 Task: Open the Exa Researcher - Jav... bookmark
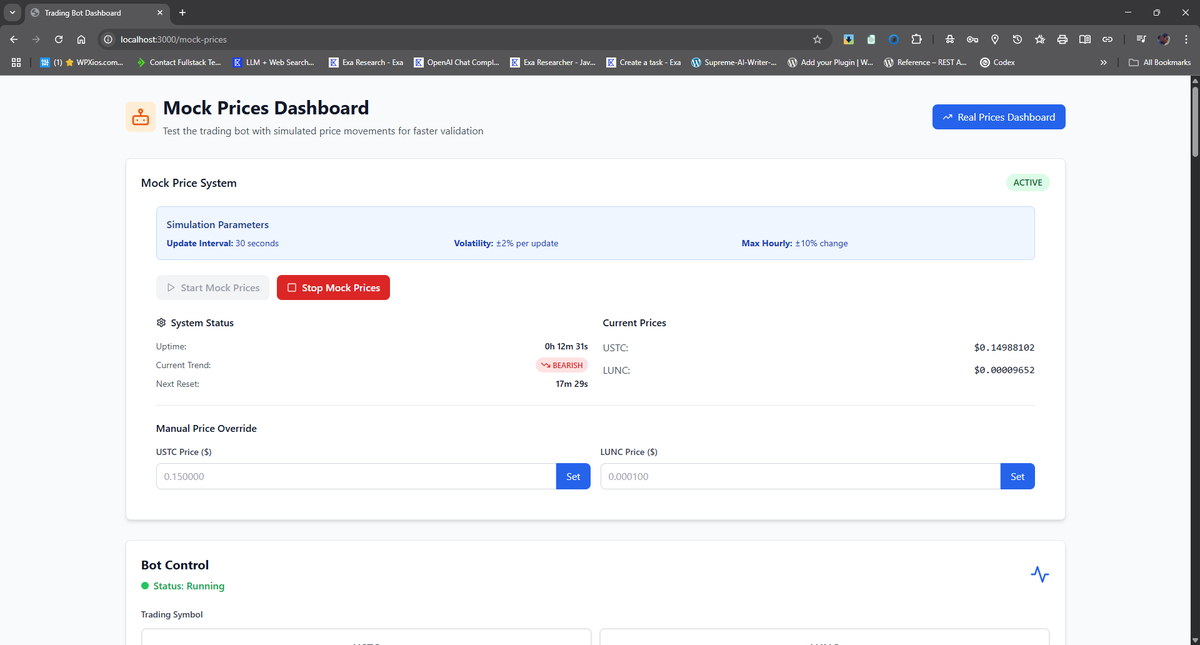[x=553, y=62]
